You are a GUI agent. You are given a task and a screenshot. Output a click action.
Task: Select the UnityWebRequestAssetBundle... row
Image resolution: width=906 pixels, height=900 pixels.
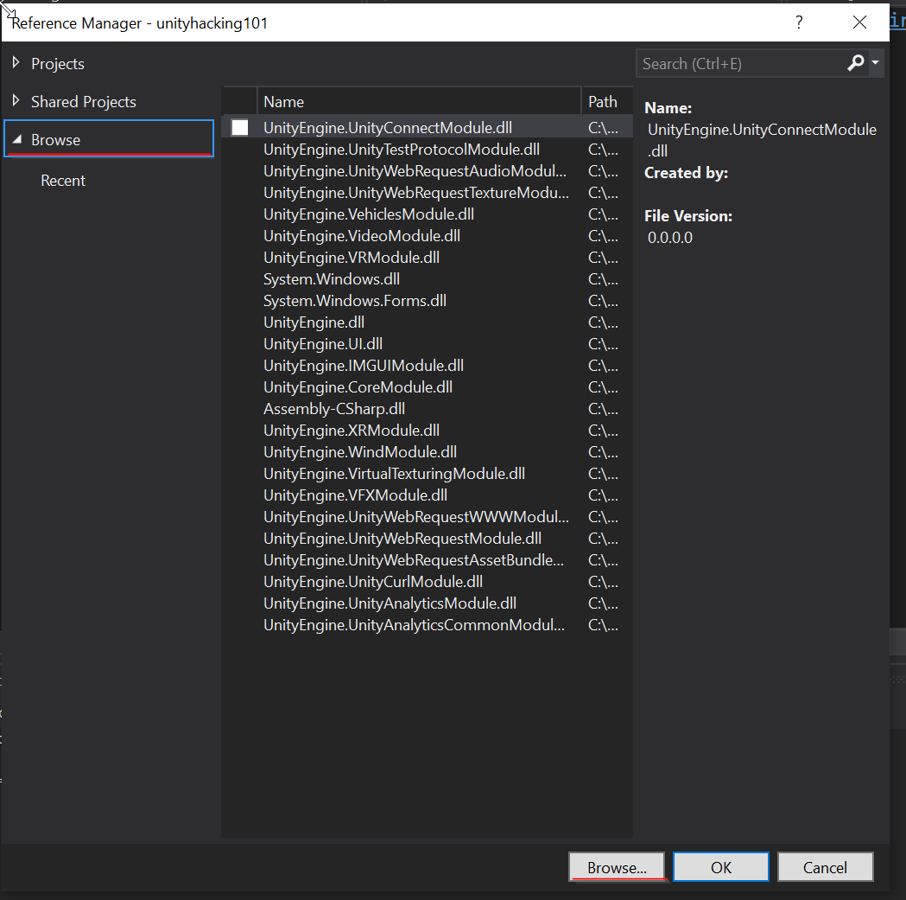point(427,560)
